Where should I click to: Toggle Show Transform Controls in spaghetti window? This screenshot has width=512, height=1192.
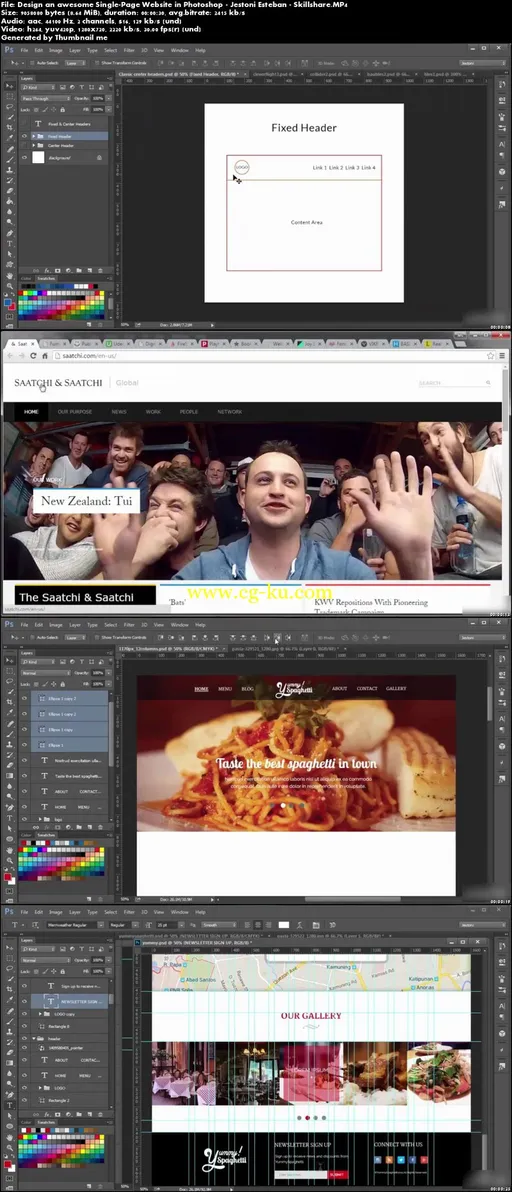[x=99, y=638]
